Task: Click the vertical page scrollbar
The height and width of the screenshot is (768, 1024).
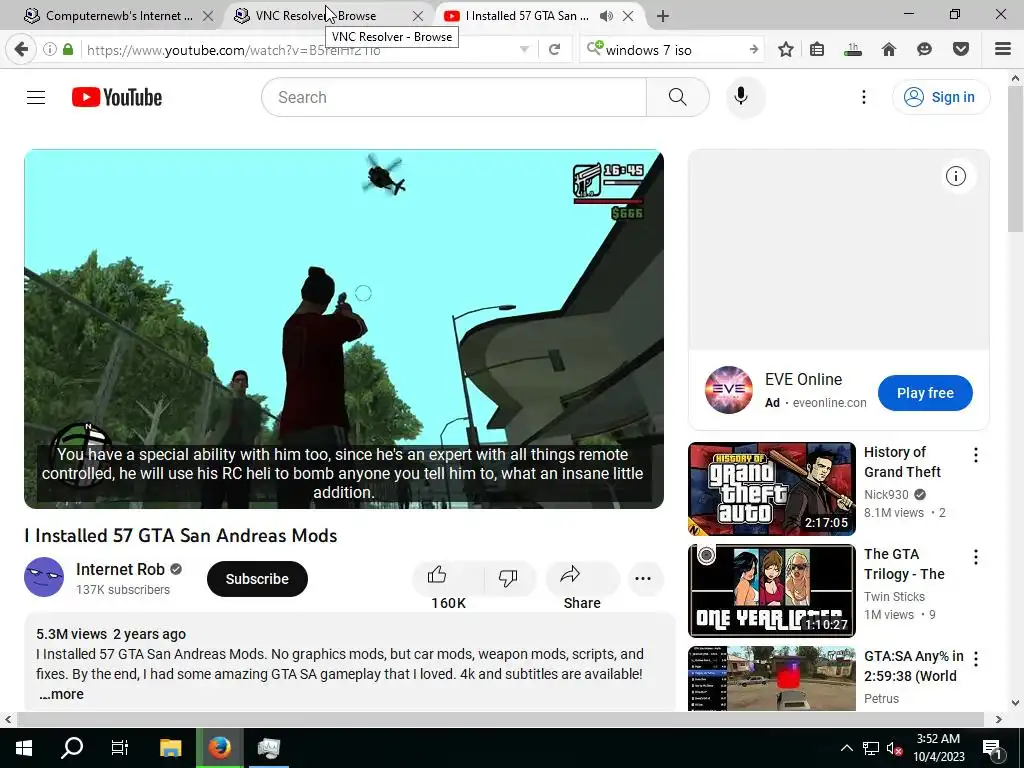Action: [x=1016, y=159]
